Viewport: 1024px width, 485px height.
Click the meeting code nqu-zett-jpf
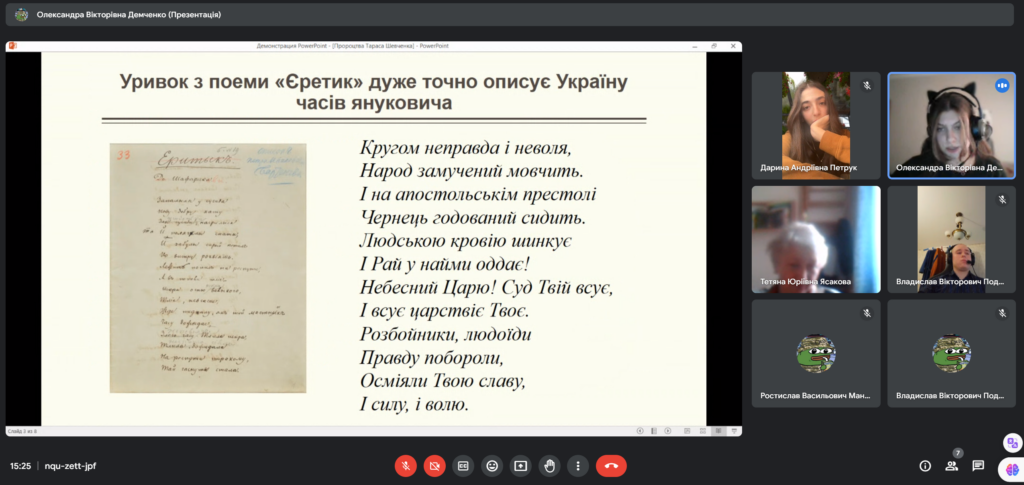[70, 466]
